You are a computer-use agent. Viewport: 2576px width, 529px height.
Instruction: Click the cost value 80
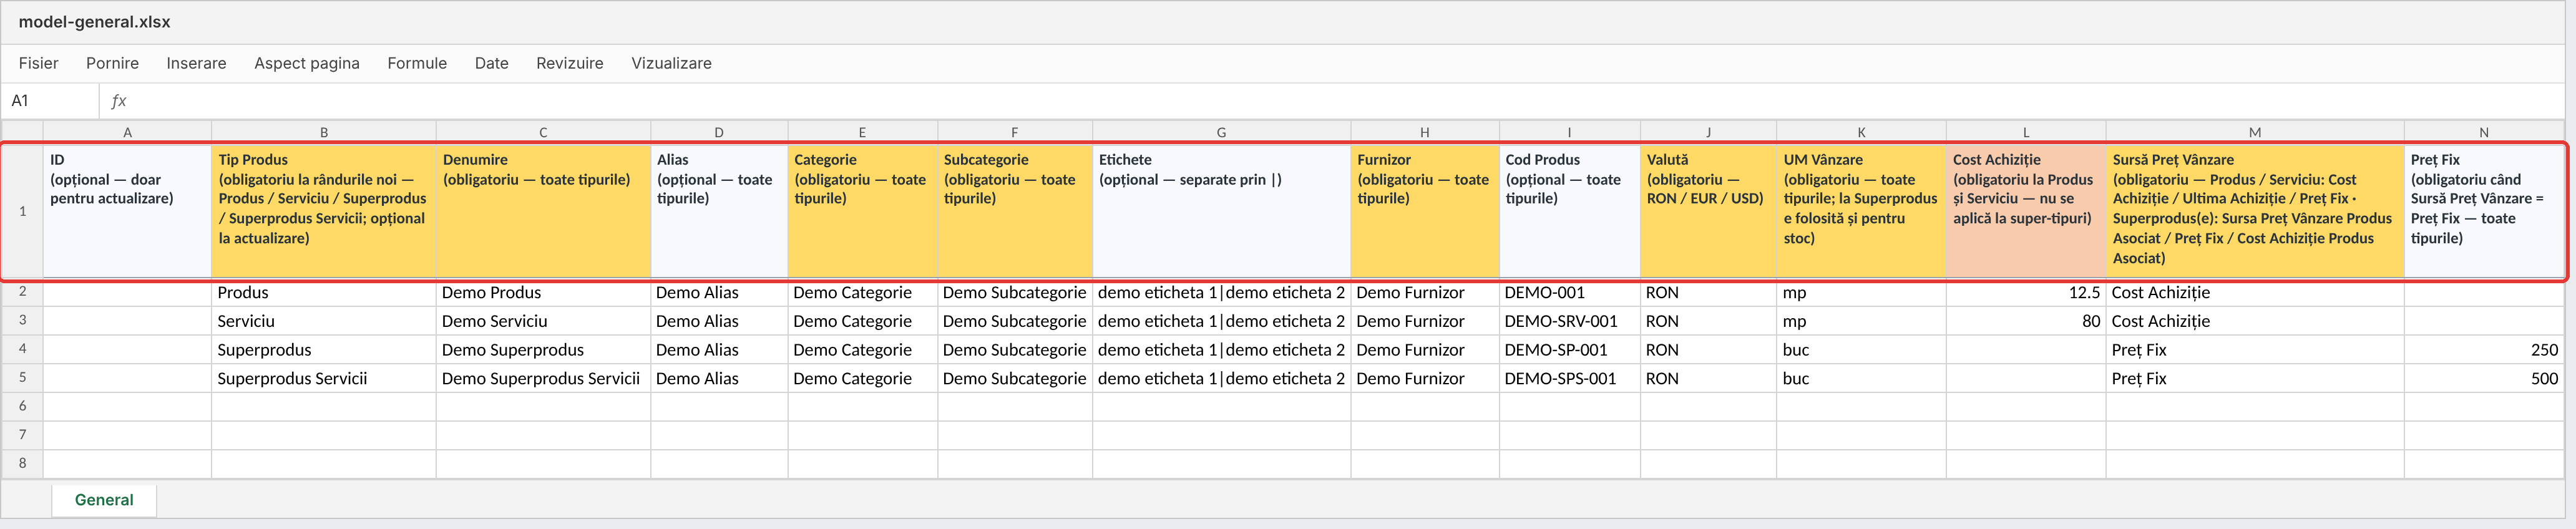2026,321
